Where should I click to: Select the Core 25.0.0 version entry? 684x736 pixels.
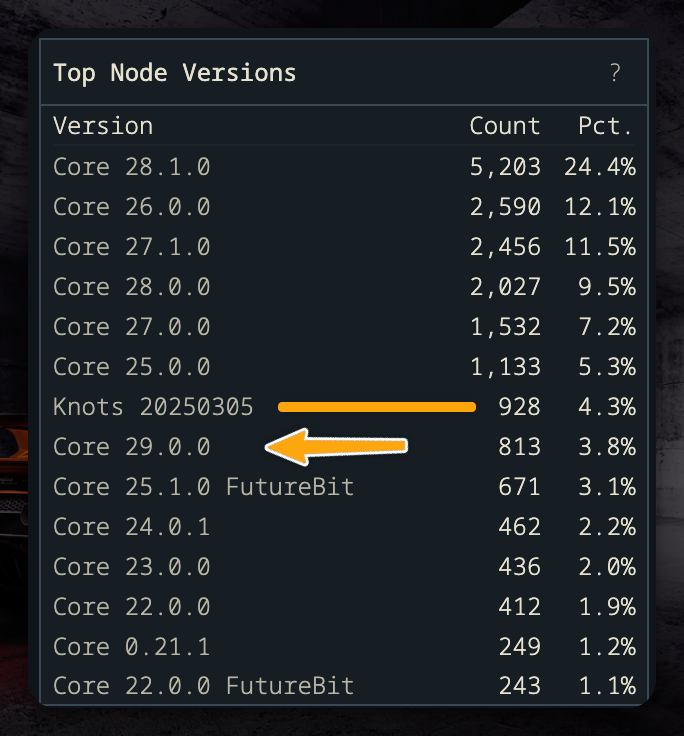(x=131, y=367)
